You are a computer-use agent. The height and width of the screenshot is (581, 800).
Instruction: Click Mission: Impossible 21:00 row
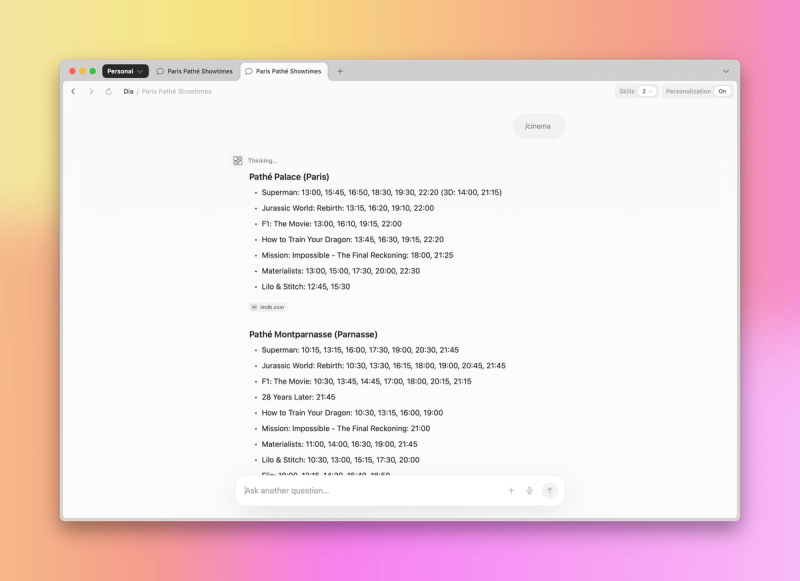coord(346,428)
